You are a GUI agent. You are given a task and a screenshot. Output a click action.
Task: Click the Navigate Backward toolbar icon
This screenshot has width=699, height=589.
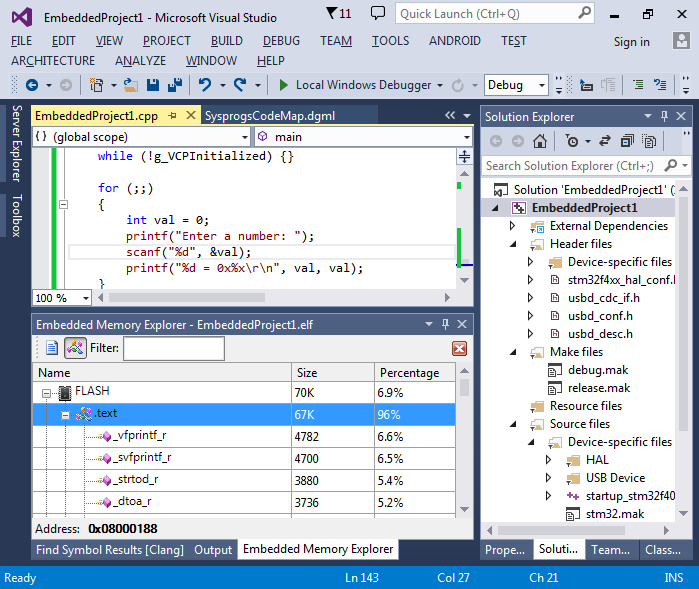click(32, 85)
